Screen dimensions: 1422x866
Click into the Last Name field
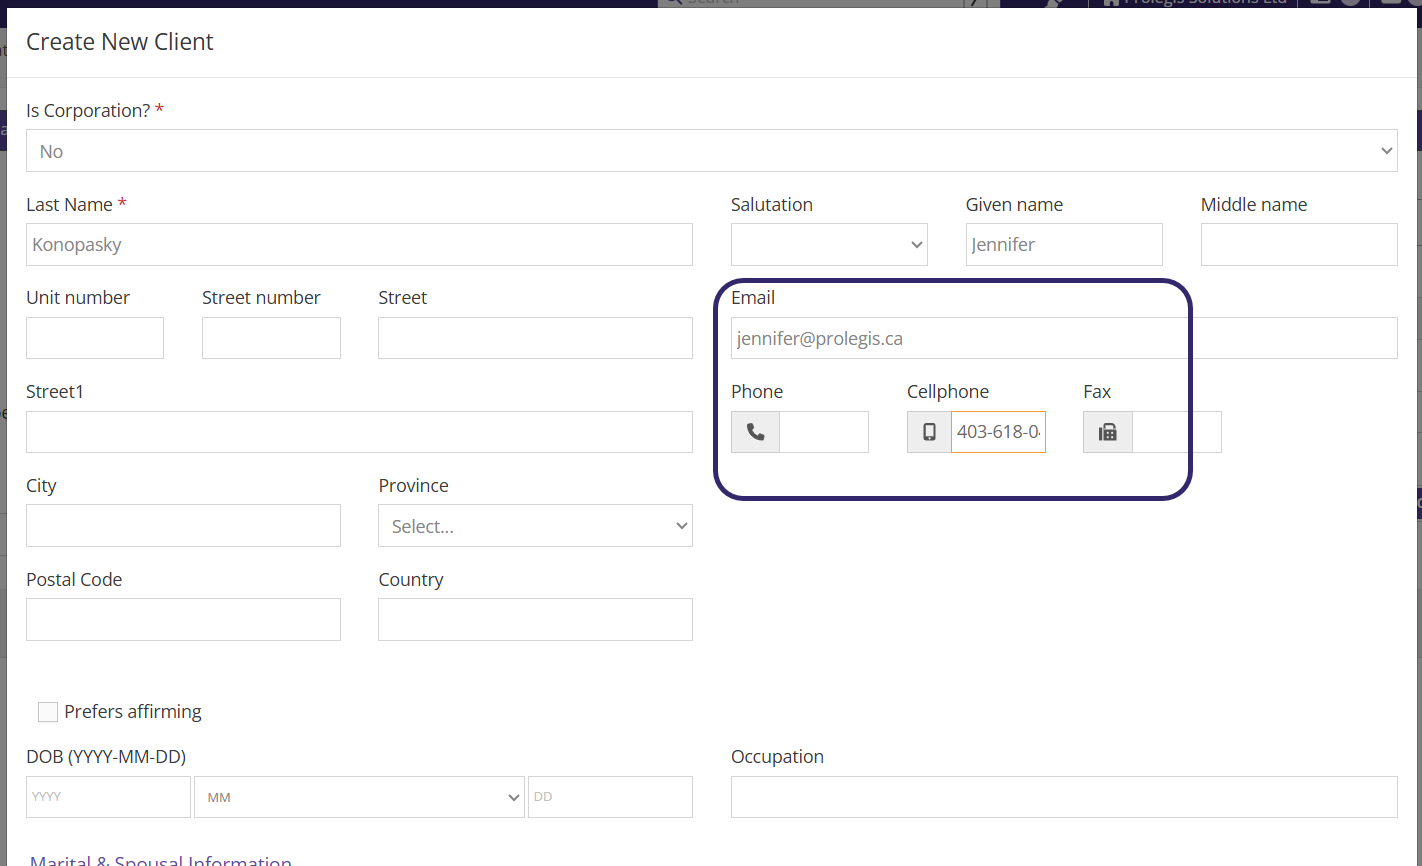(x=359, y=245)
